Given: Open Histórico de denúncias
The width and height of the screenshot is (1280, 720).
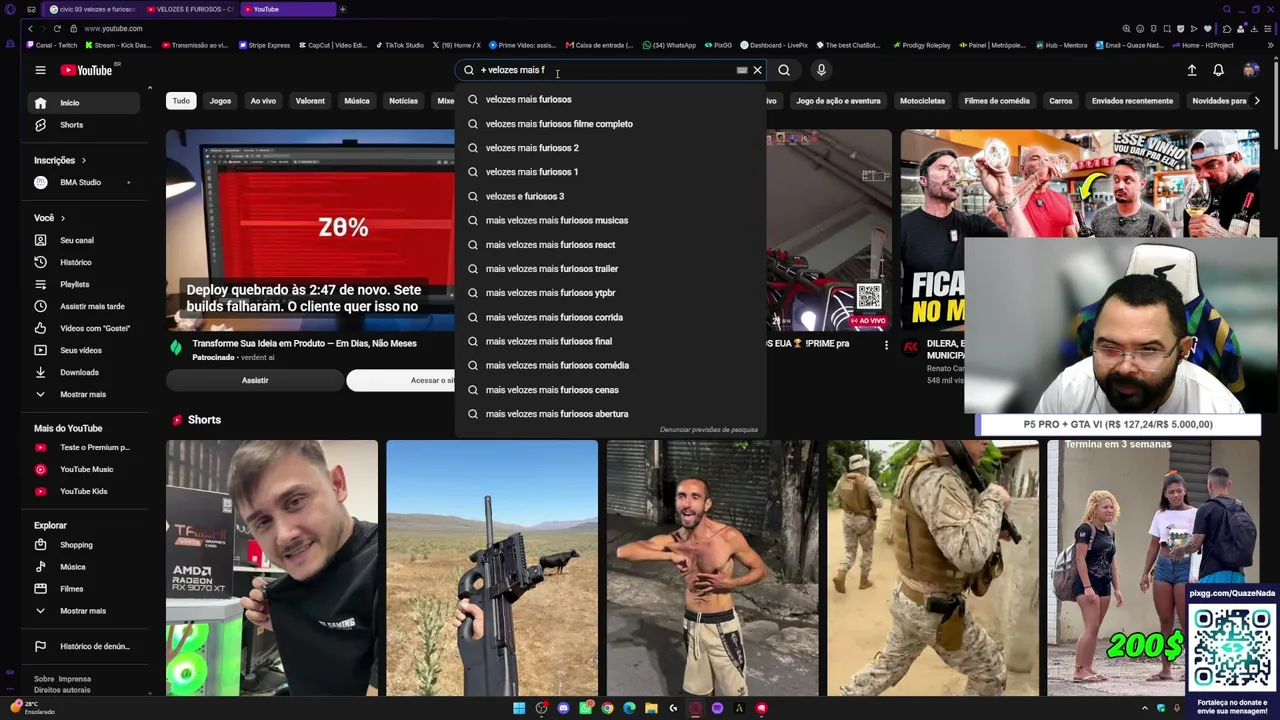Looking at the screenshot, I should [85, 646].
